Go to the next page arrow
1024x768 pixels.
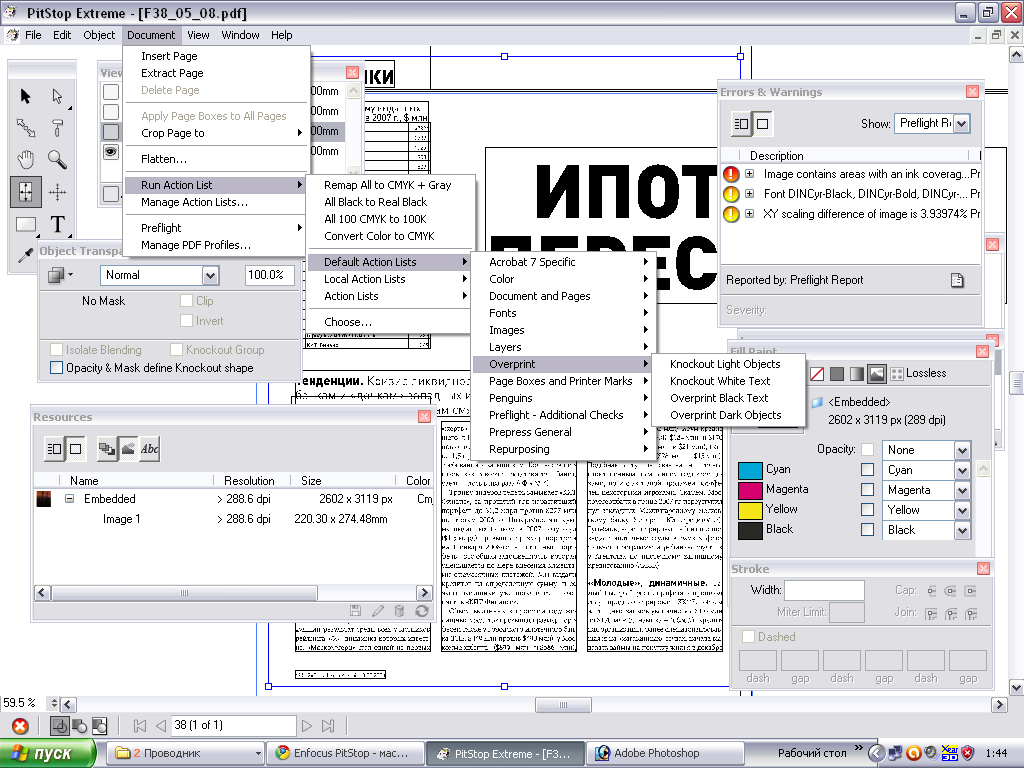(306, 726)
